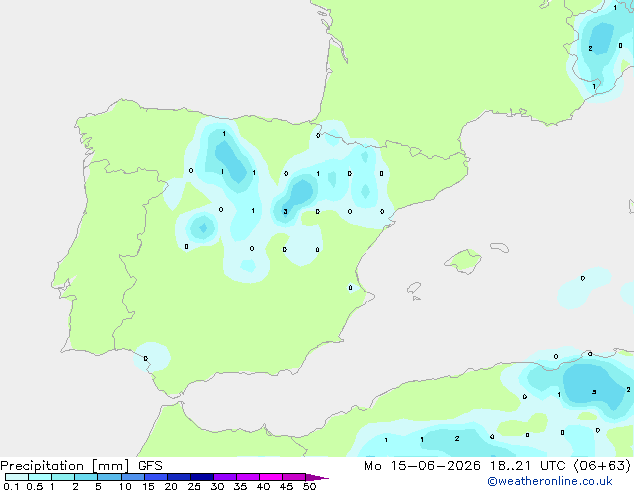This screenshot has width=634, height=490.
Task: Click the '0.5' legend label
Action: [x=34, y=486]
